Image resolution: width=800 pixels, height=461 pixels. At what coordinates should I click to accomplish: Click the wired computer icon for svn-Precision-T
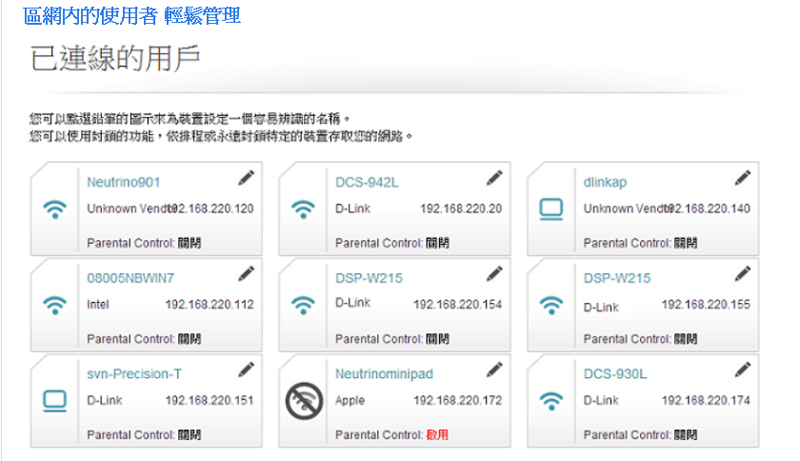click(55, 401)
